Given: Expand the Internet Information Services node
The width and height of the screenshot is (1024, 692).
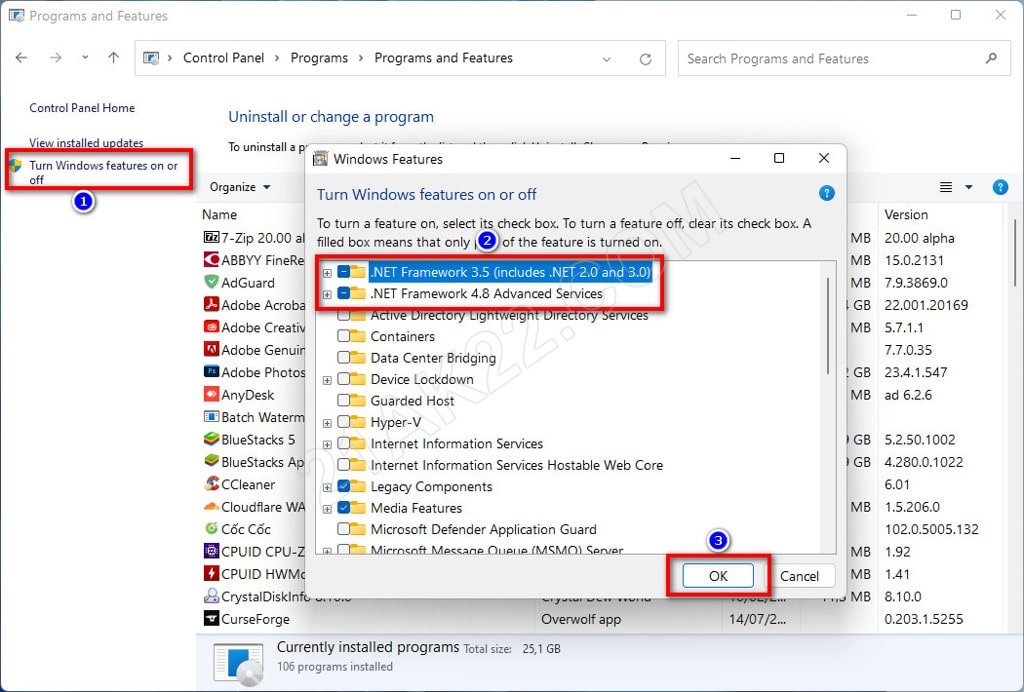Looking at the screenshot, I should point(327,445).
